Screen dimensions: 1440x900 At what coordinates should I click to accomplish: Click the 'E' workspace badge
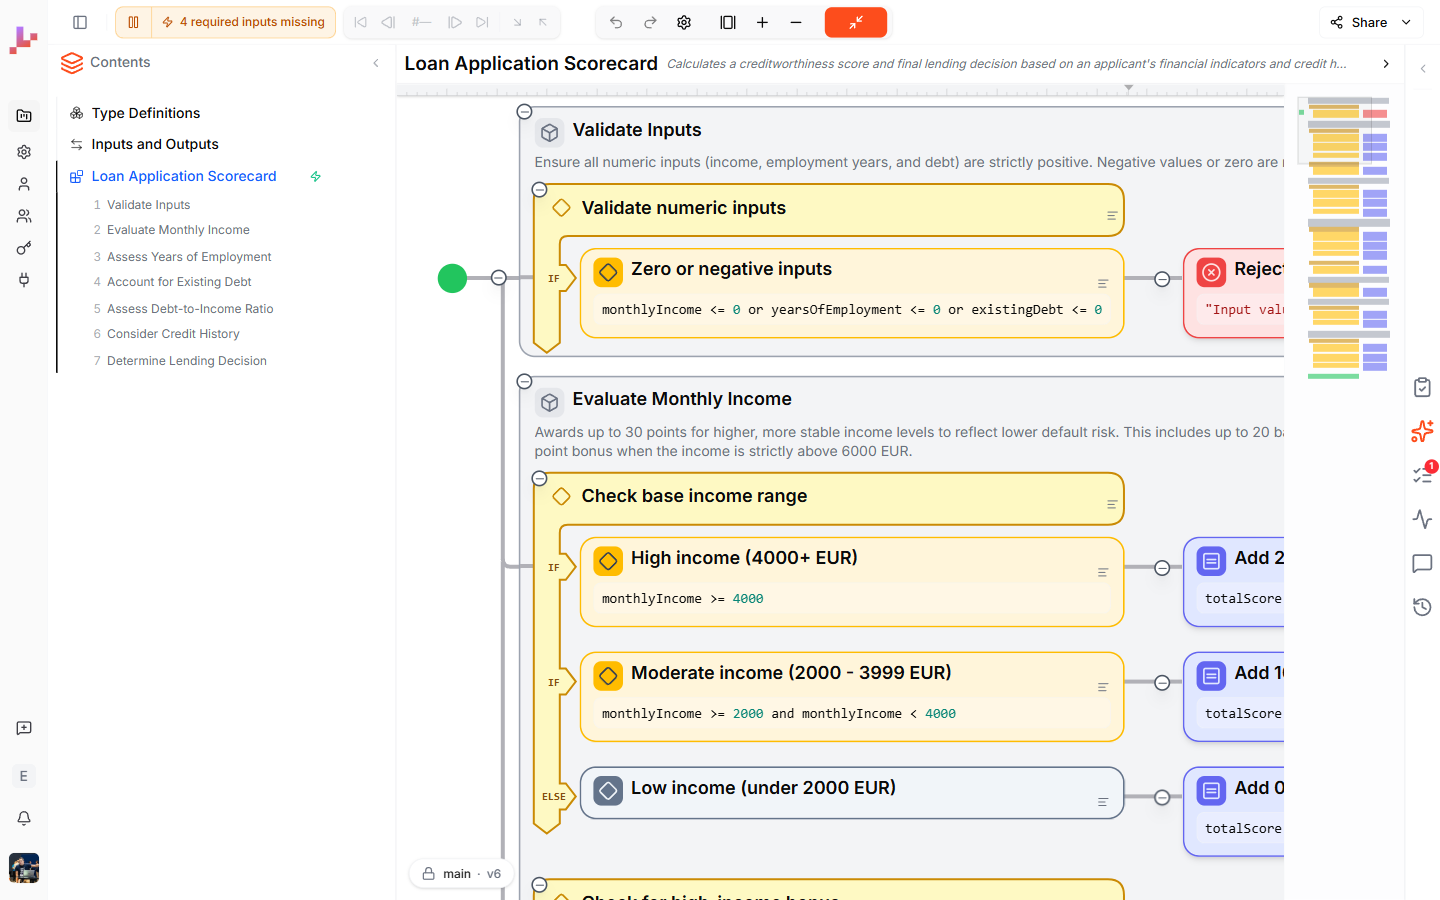24,776
